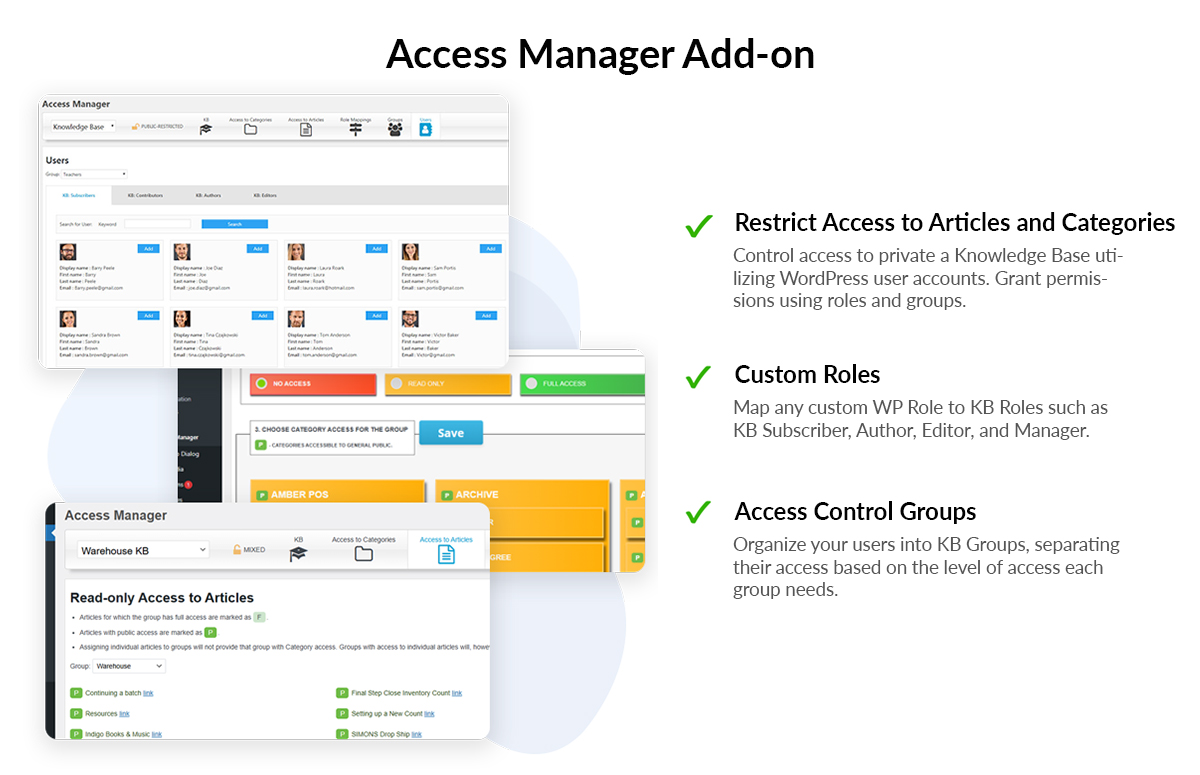Image resolution: width=1200 pixels, height=775 pixels.
Task: Open the KB Editors tab
Action: (266, 196)
